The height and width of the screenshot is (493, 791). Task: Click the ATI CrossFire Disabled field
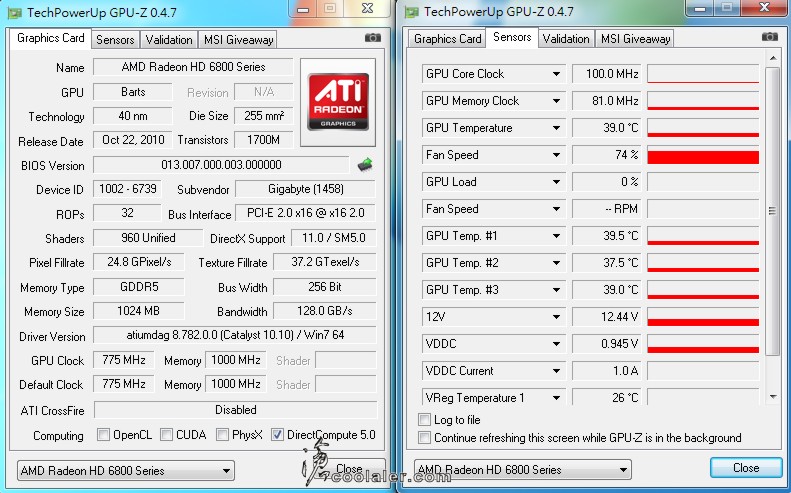coord(235,410)
